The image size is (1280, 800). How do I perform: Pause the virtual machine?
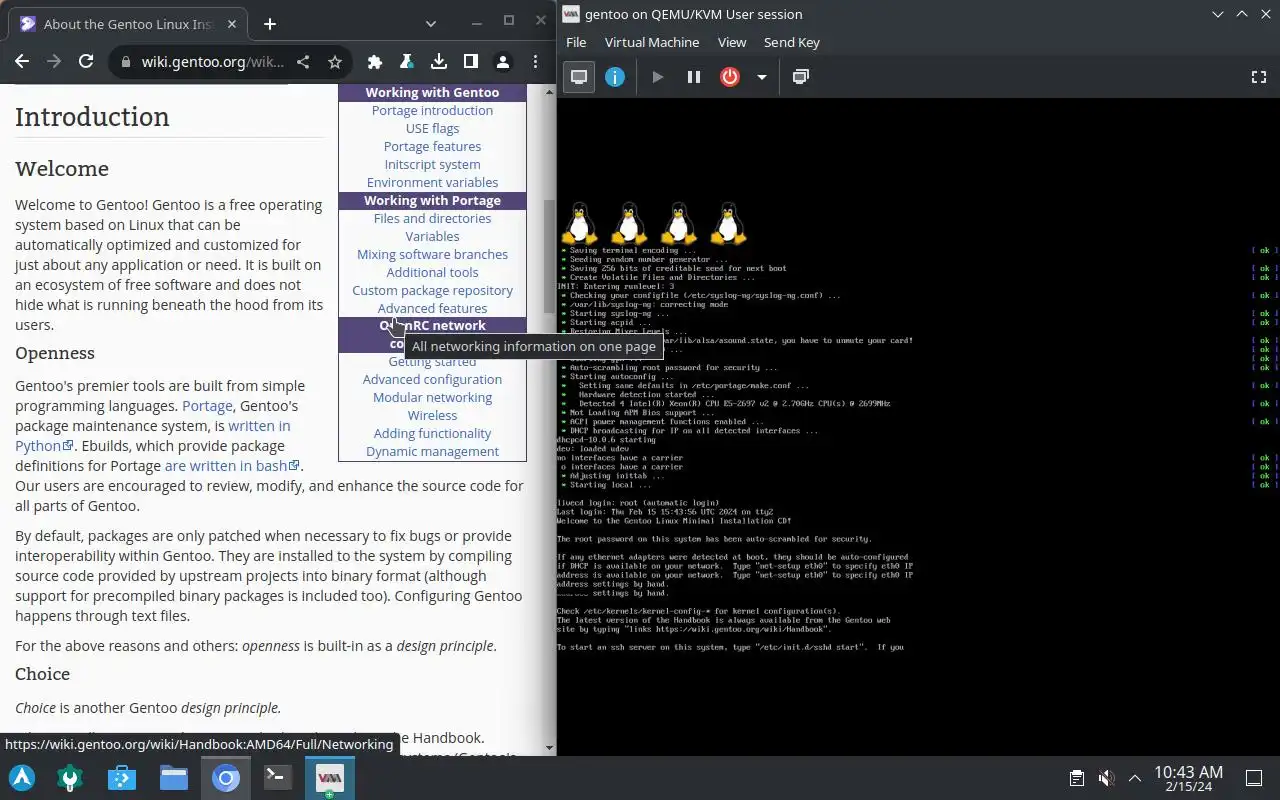(x=694, y=77)
